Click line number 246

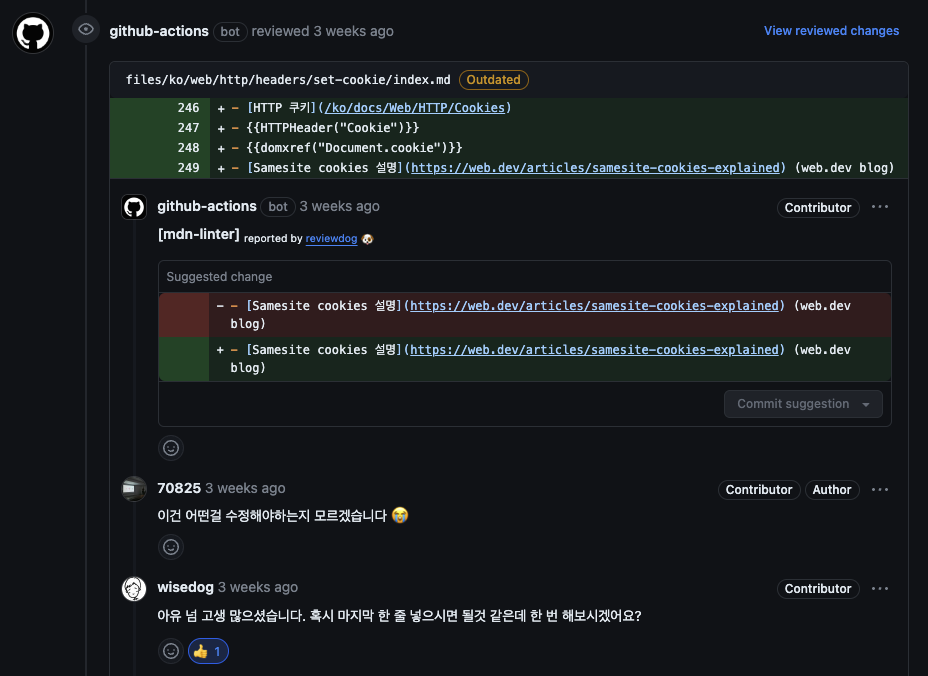(x=188, y=108)
